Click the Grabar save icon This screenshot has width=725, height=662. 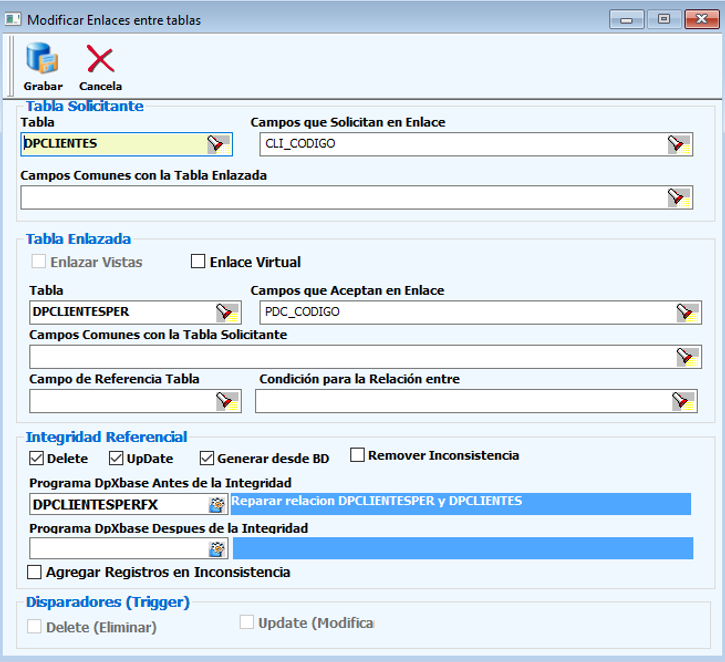(42, 60)
